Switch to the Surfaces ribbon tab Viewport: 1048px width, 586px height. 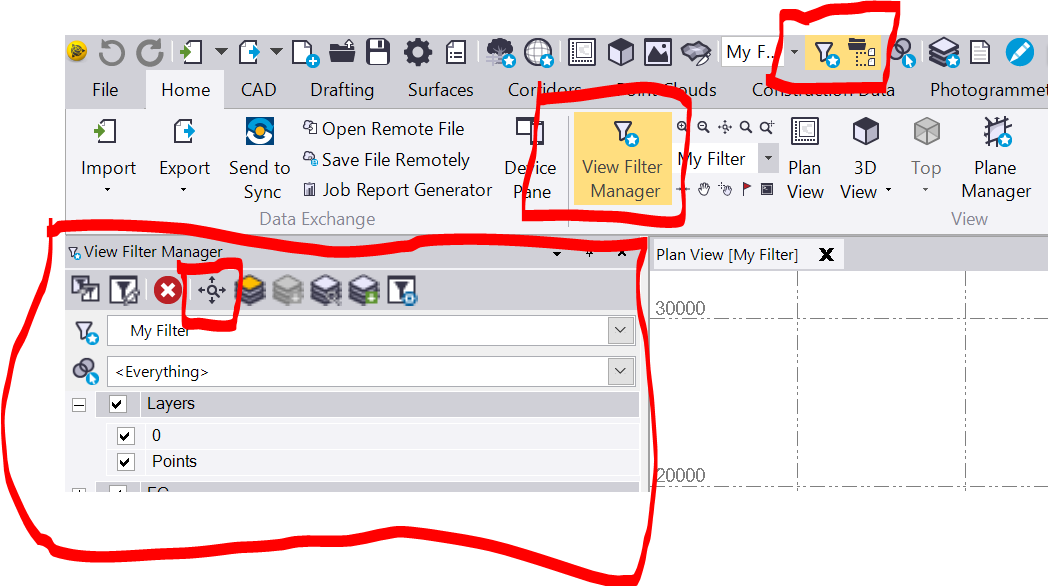[440, 89]
